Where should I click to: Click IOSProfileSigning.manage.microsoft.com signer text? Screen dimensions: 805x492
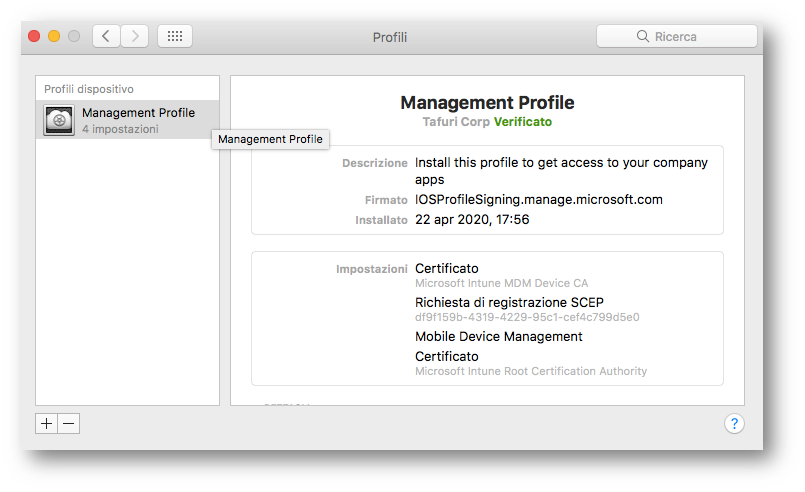[539, 199]
